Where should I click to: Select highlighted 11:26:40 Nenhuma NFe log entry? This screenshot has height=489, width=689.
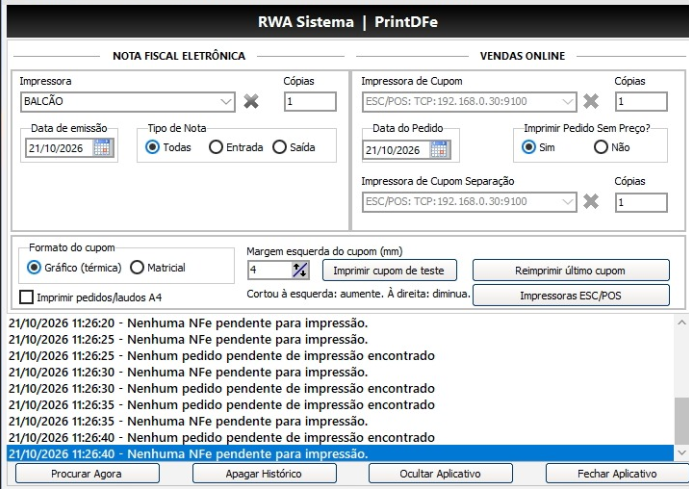point(340,453)
